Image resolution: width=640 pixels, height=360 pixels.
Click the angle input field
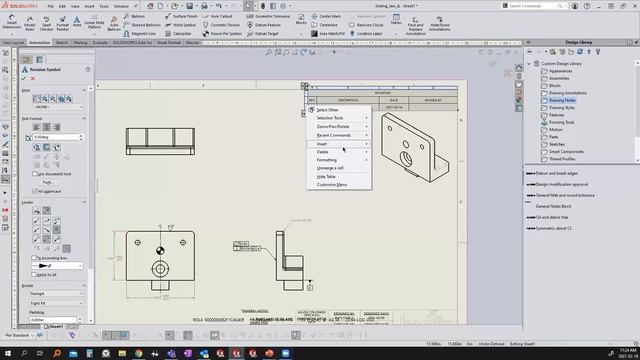tap(56, 137)
